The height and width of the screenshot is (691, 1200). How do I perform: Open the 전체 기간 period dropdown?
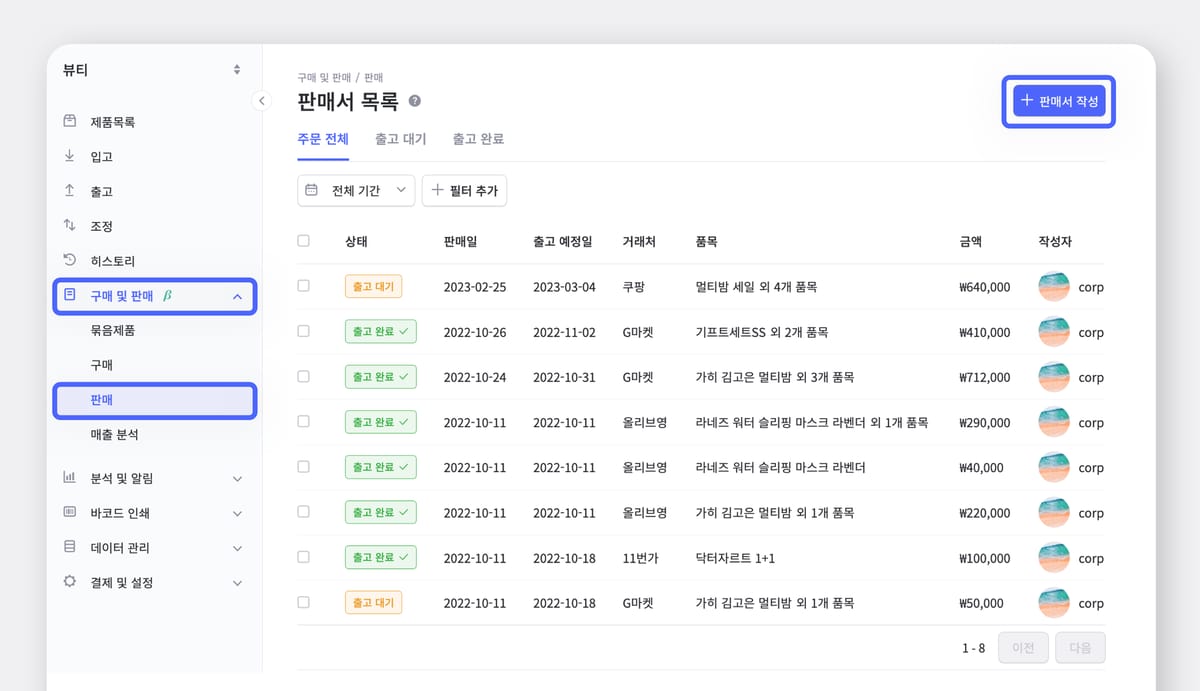(x=356, y=190)
